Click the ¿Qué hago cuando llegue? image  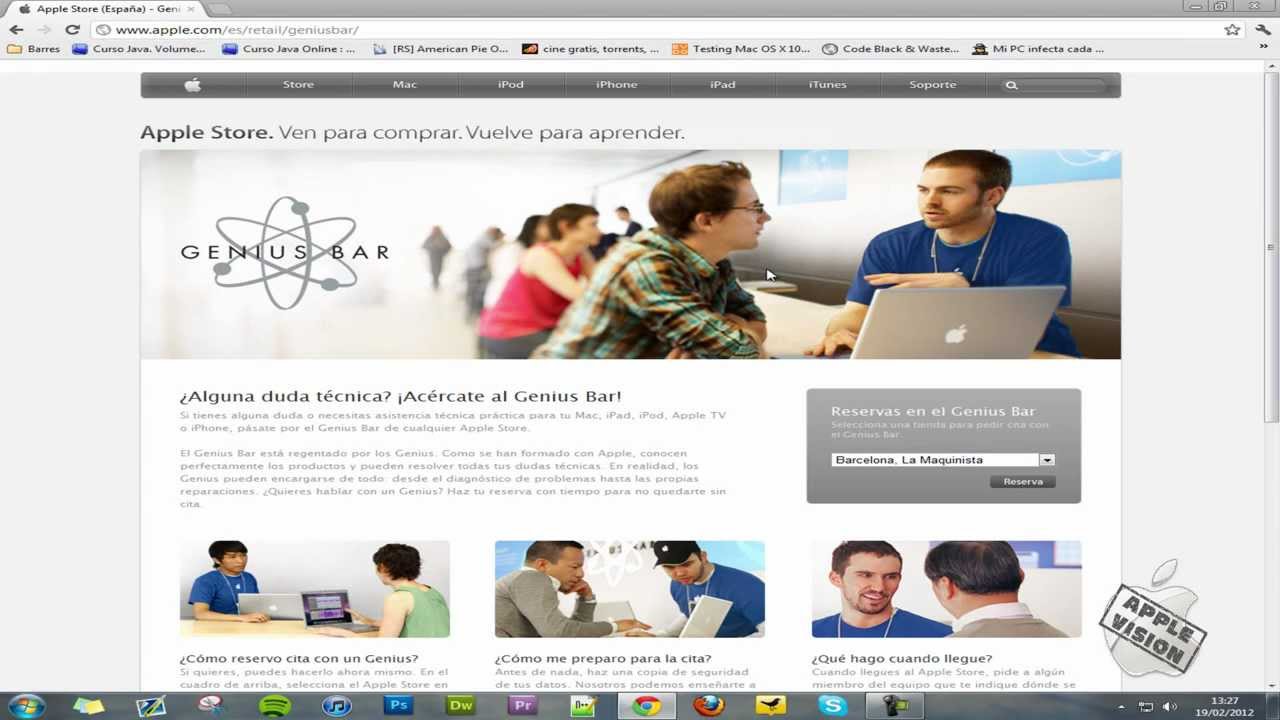pos(946,589)
